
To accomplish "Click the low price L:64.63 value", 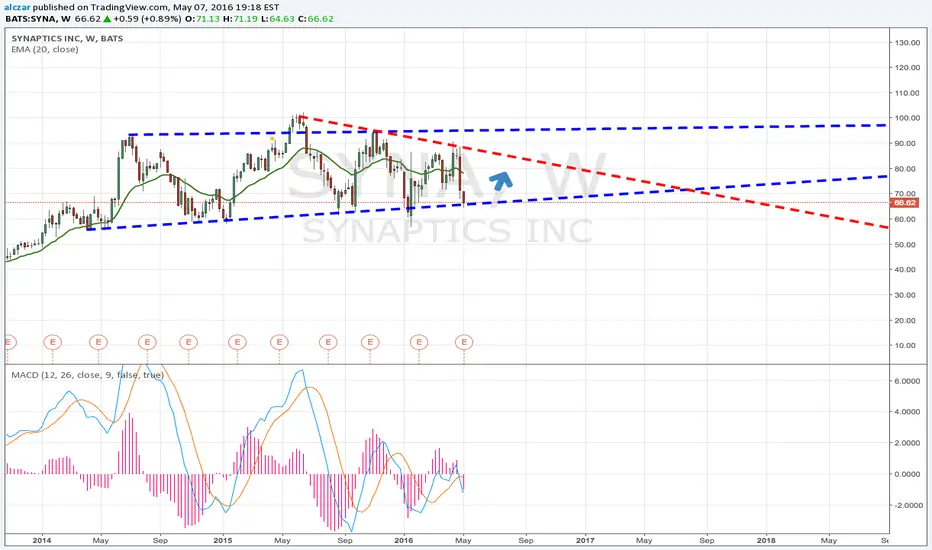I will (x=278, y=19).
